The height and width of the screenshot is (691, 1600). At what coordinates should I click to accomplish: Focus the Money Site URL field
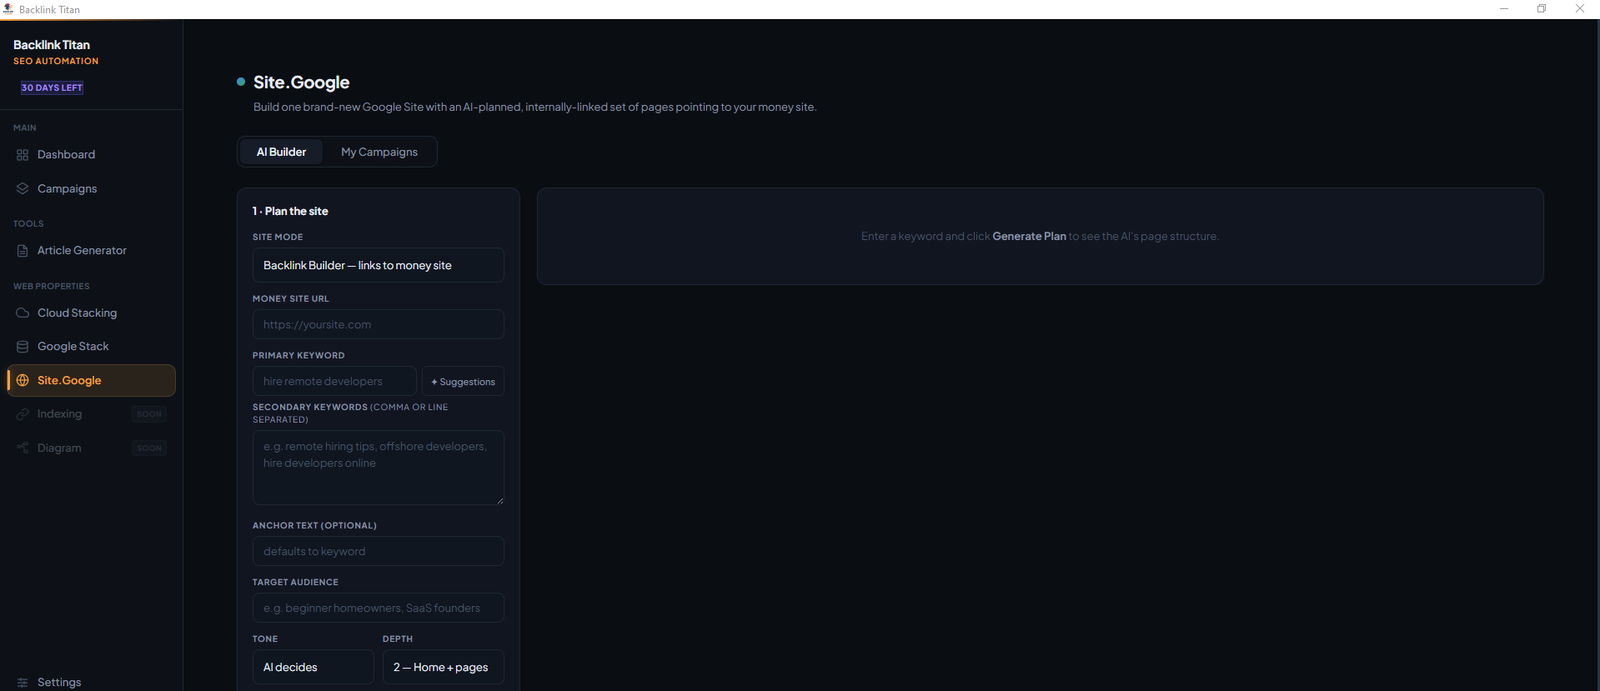click(378, 324)
